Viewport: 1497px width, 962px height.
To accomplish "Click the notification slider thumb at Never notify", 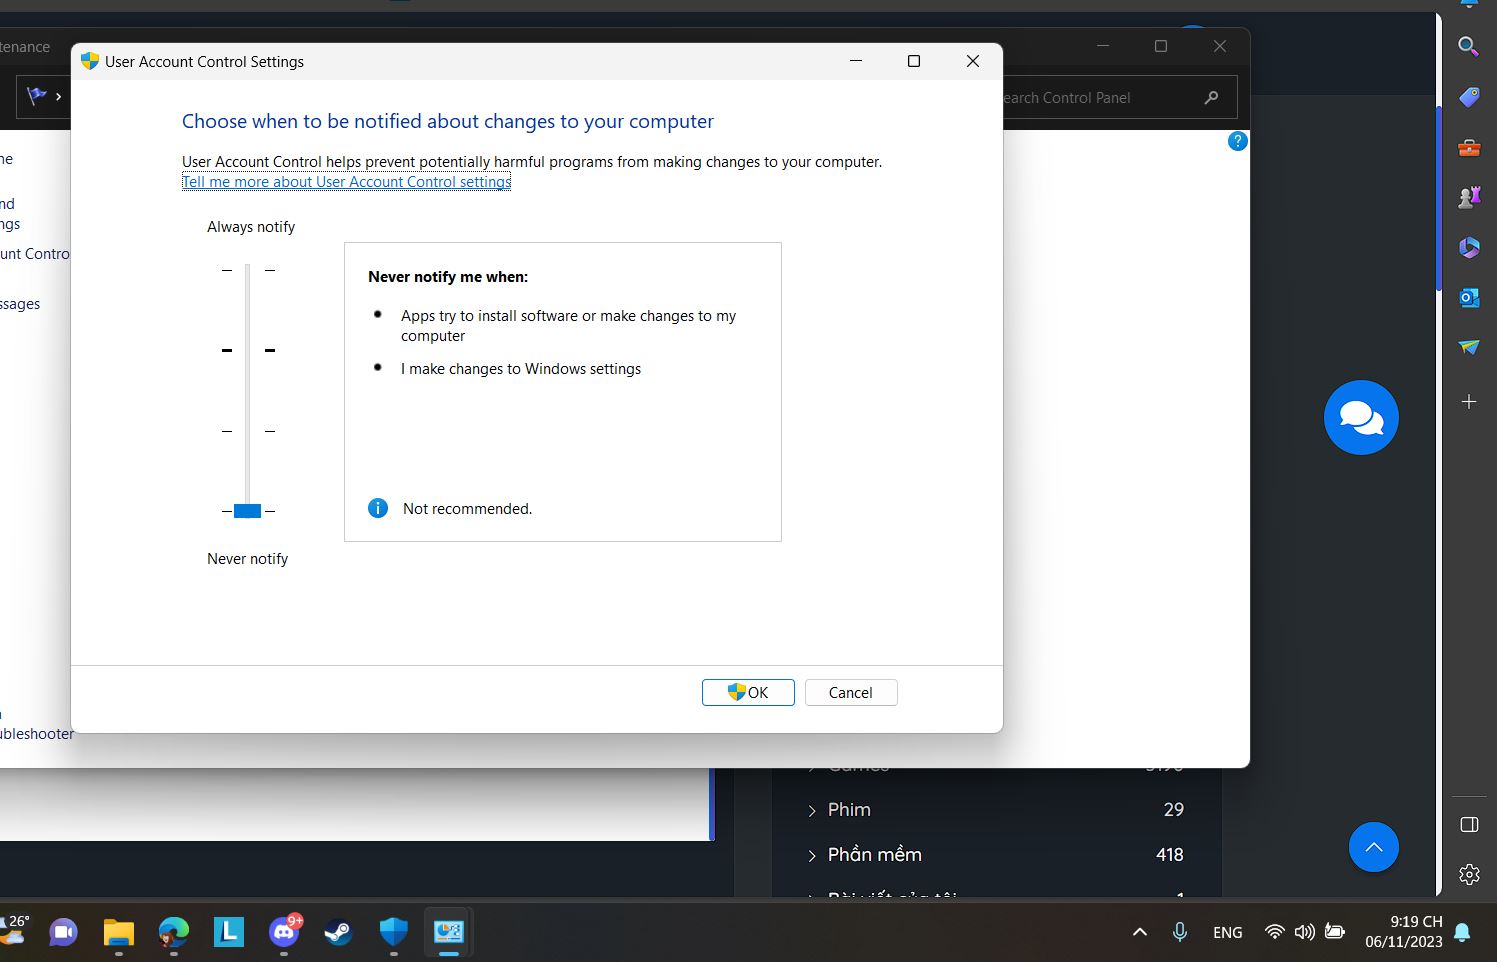I will [247, 511].
